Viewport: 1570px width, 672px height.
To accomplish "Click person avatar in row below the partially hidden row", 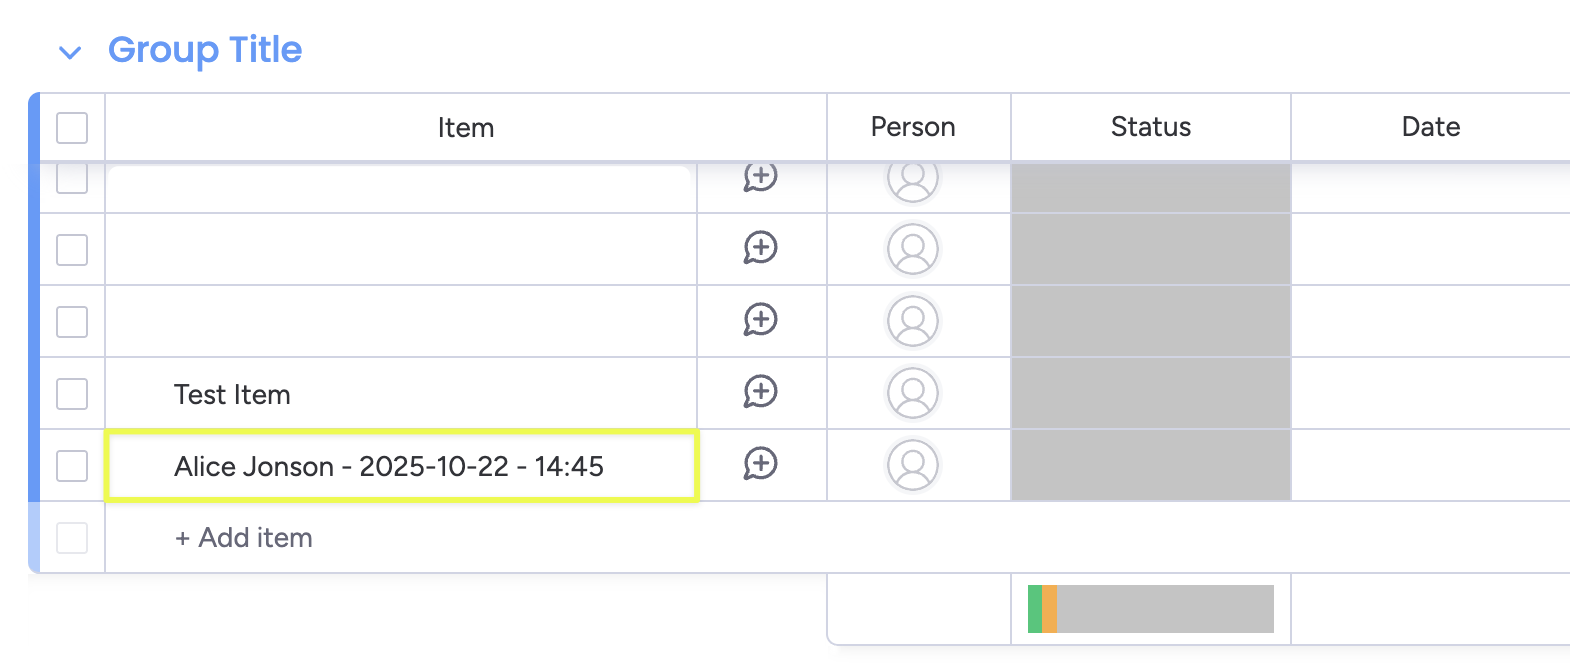I will coord(912,249).
